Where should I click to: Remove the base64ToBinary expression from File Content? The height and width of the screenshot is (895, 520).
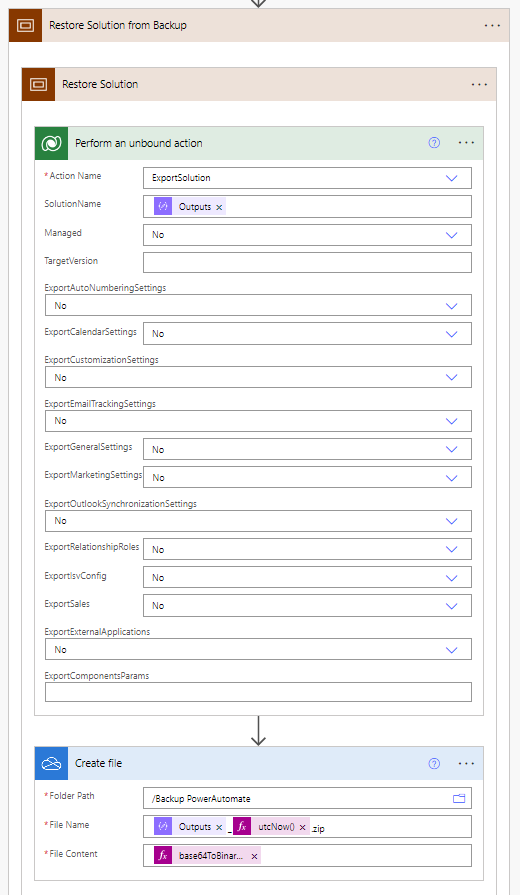[x=255, y=856]
